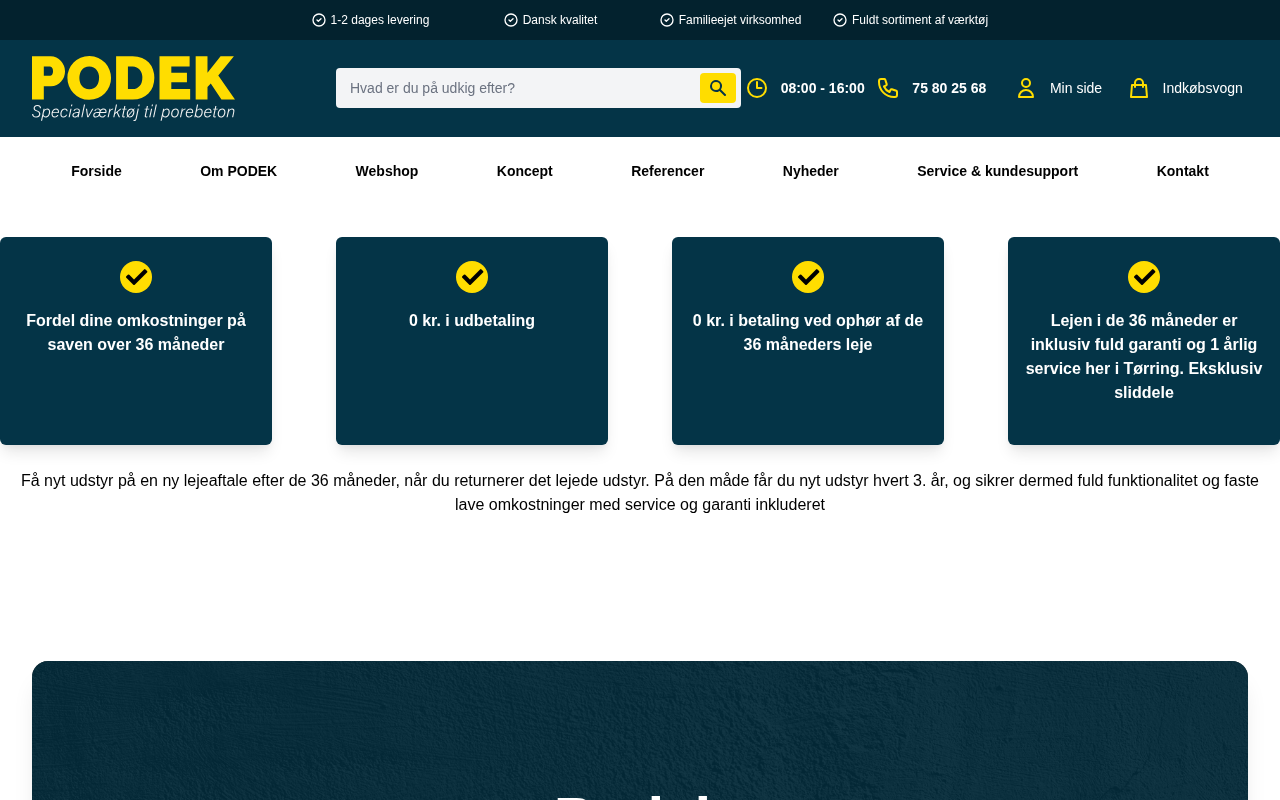Image resolution: width=1280 pixels, height=800 pixels.
Task: Click the PODEK logo
Action: pyautogui.click(x=133, y=88)
